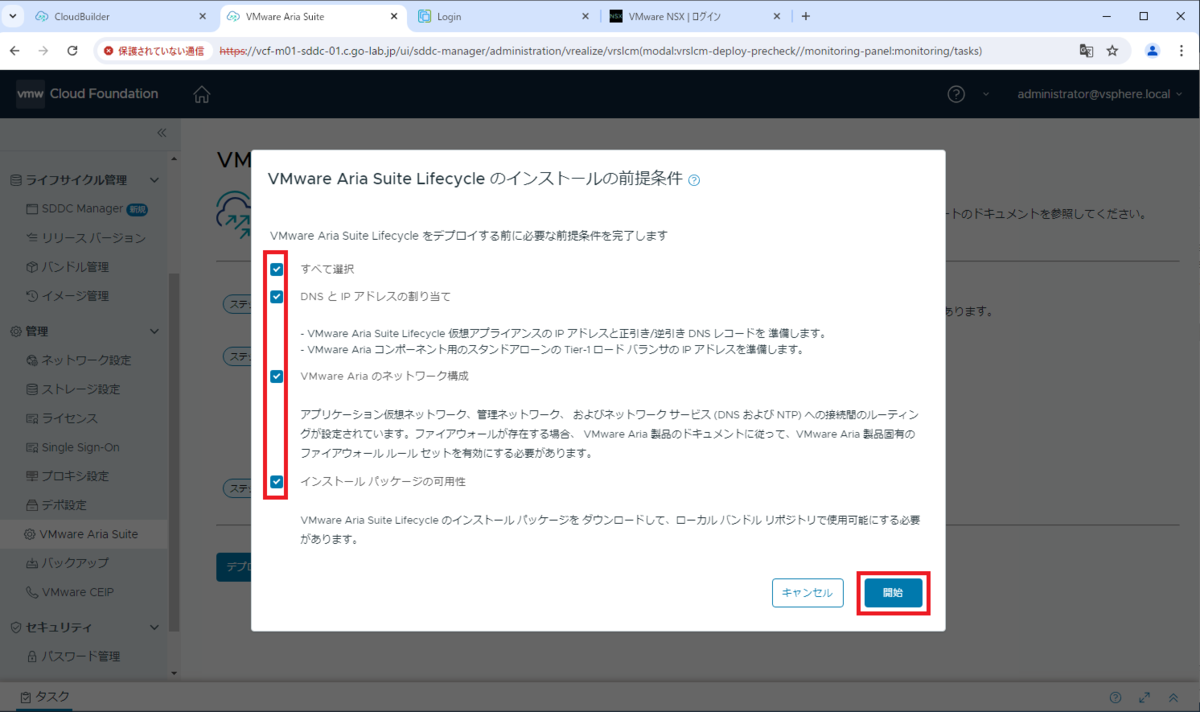Collapse the 管理 section chevron

tap(154, 331)
